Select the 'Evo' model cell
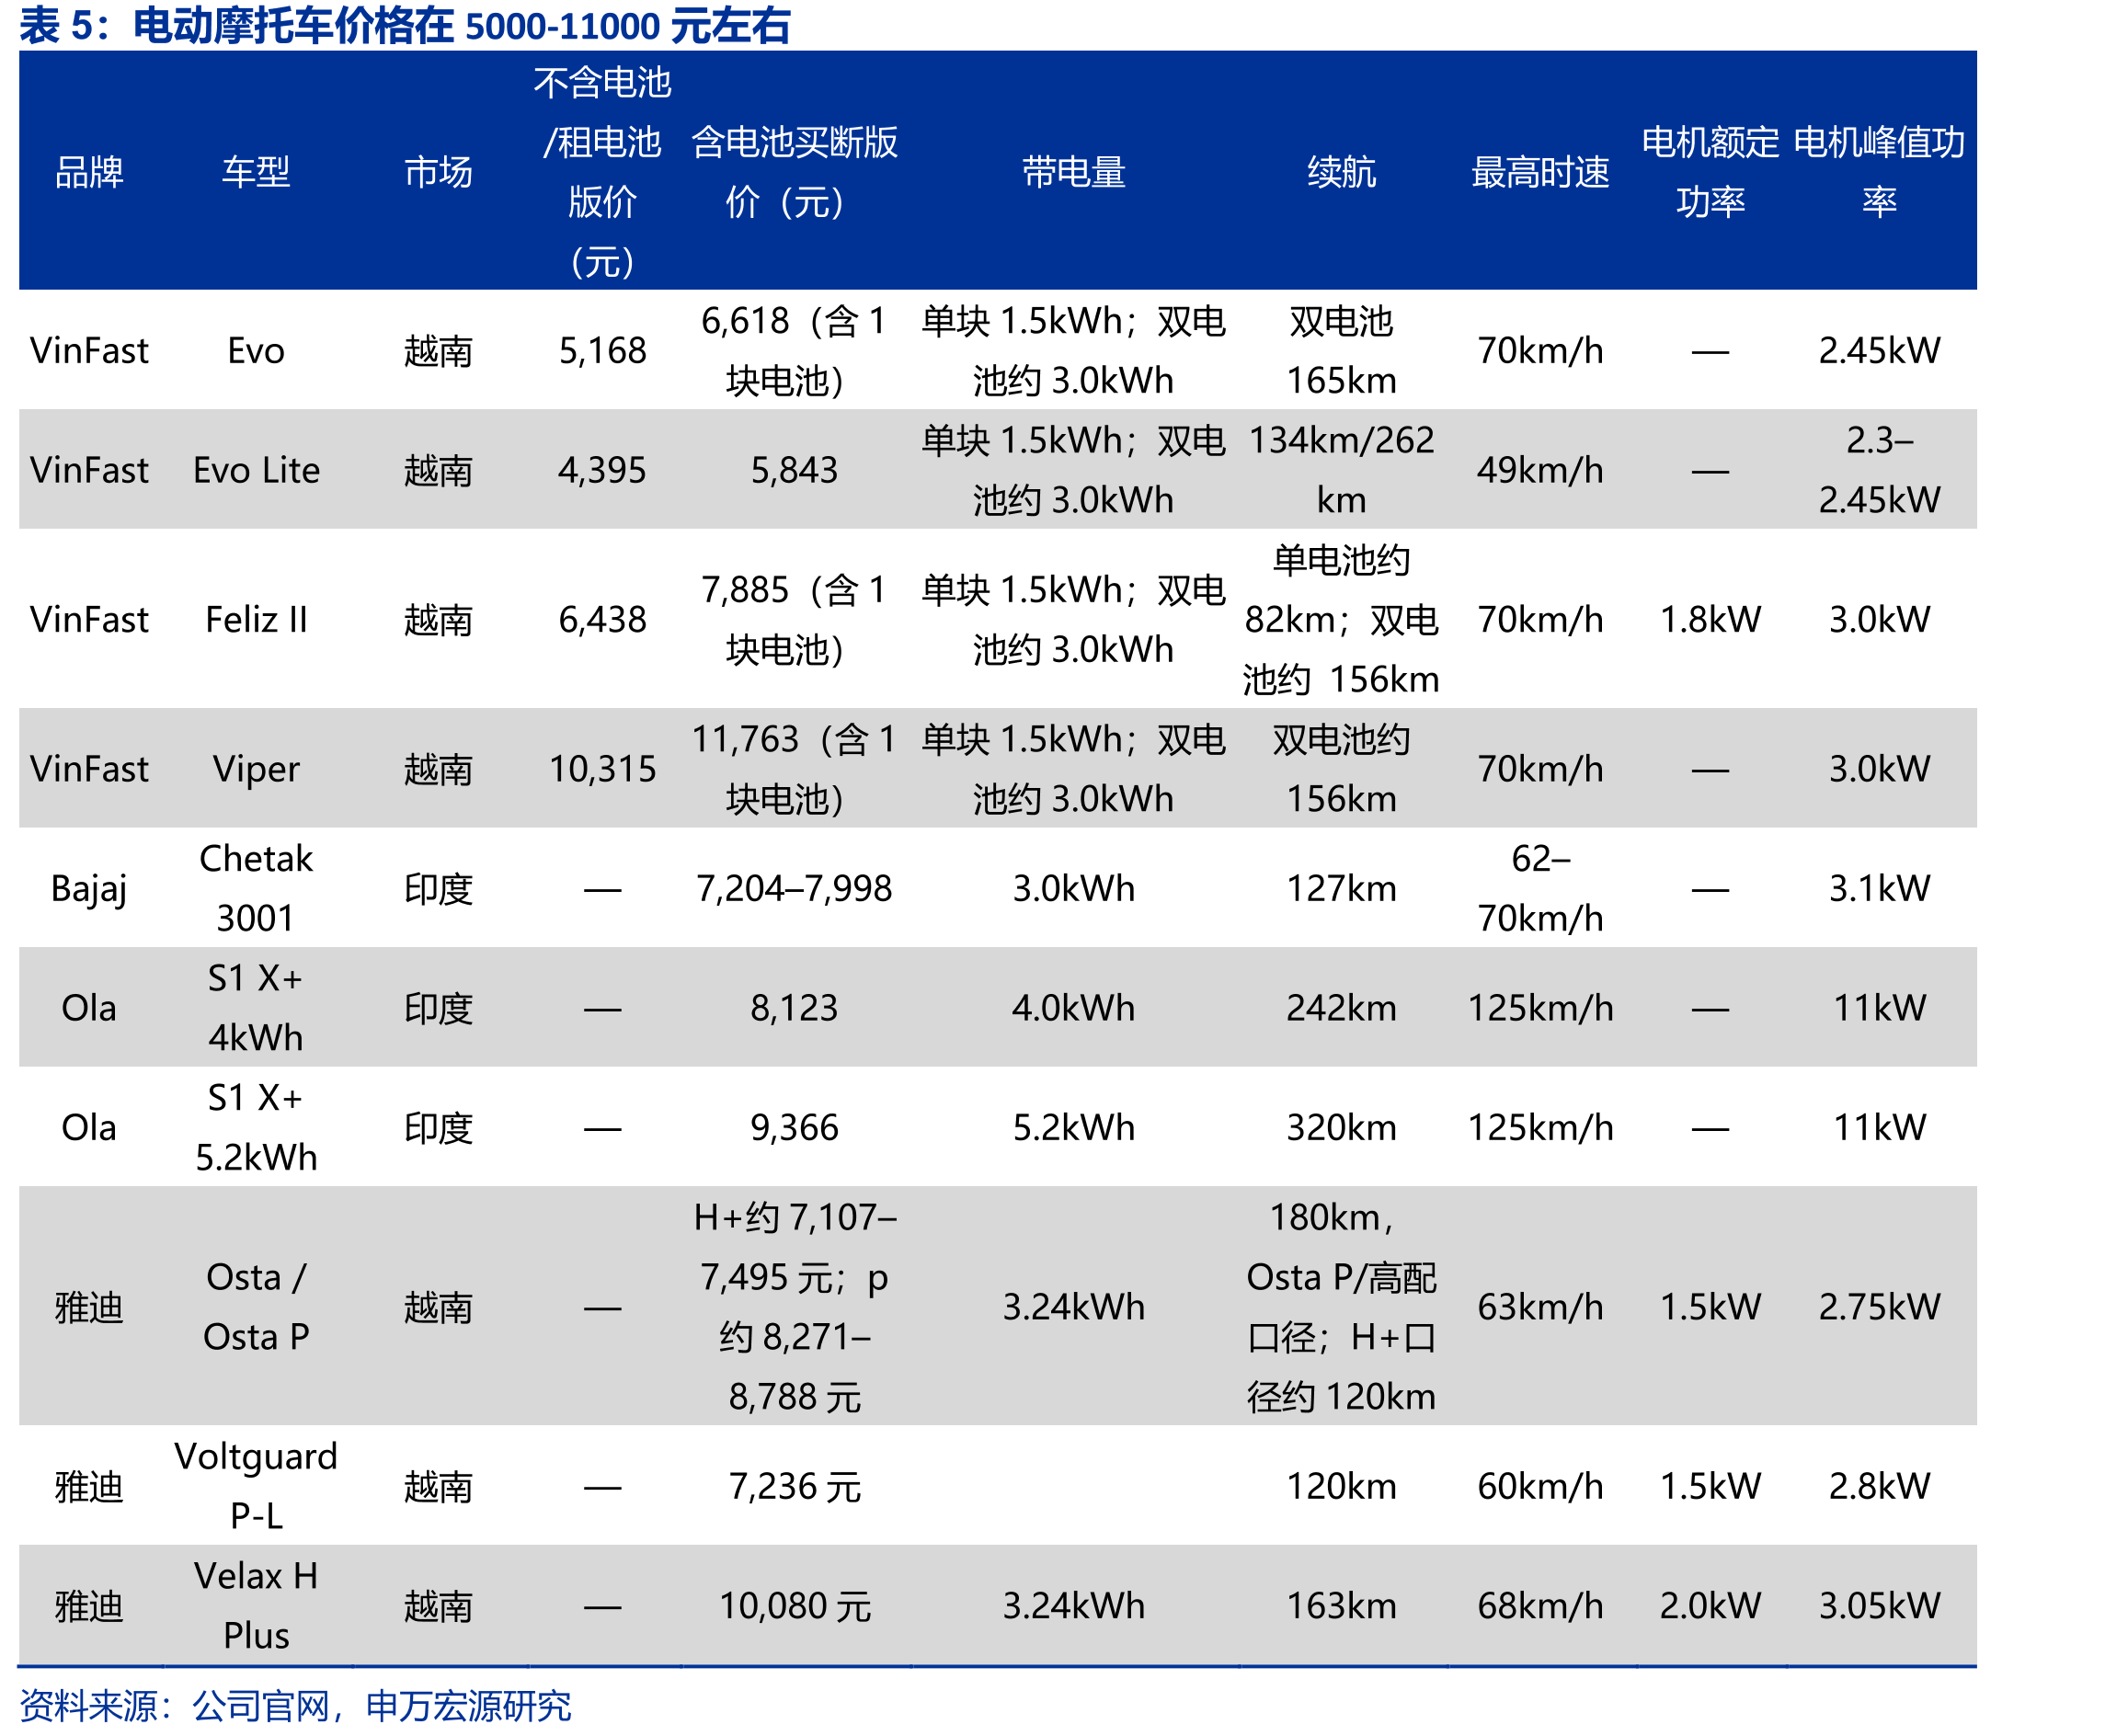The height and width of the screenshot is (1736, 2128). (256, 351)
